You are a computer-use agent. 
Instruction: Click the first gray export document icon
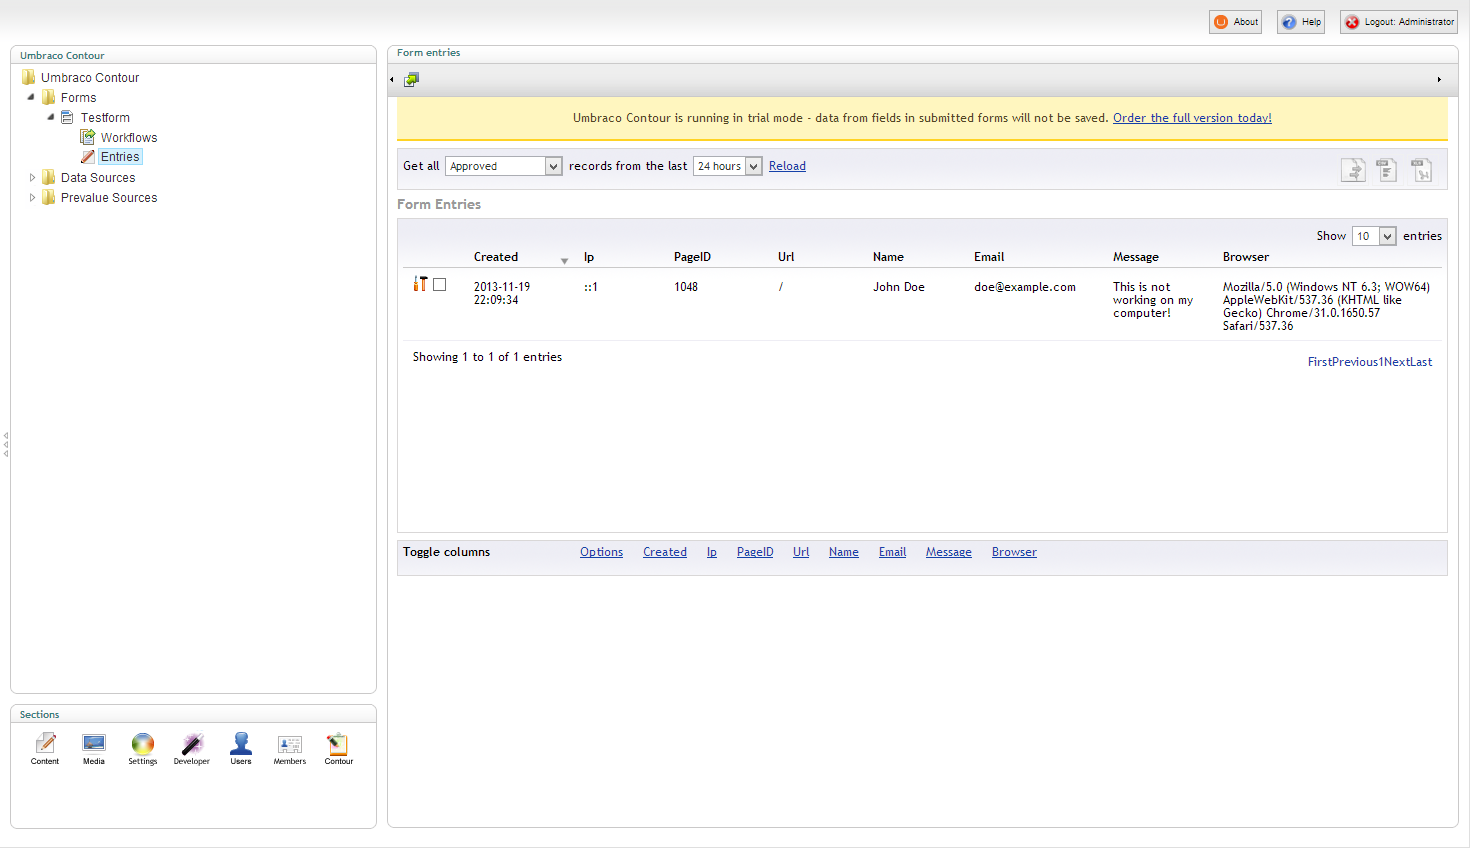pyautogui.click(x=1353, y=170)
